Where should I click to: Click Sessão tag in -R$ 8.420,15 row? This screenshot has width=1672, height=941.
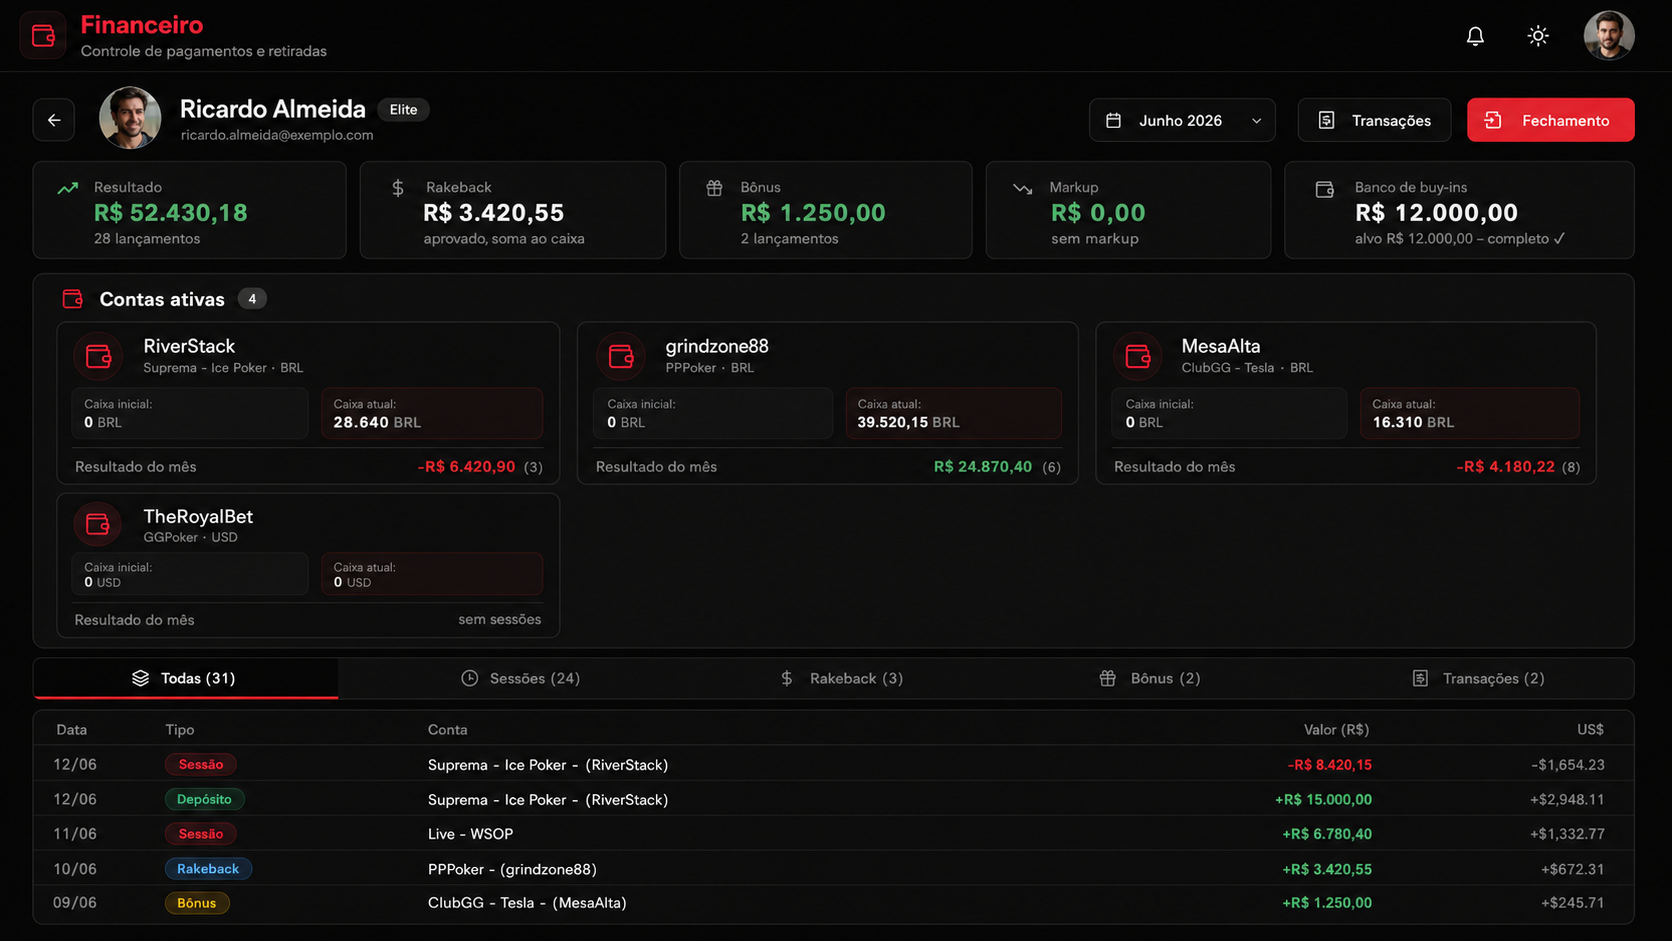[201, 765]
